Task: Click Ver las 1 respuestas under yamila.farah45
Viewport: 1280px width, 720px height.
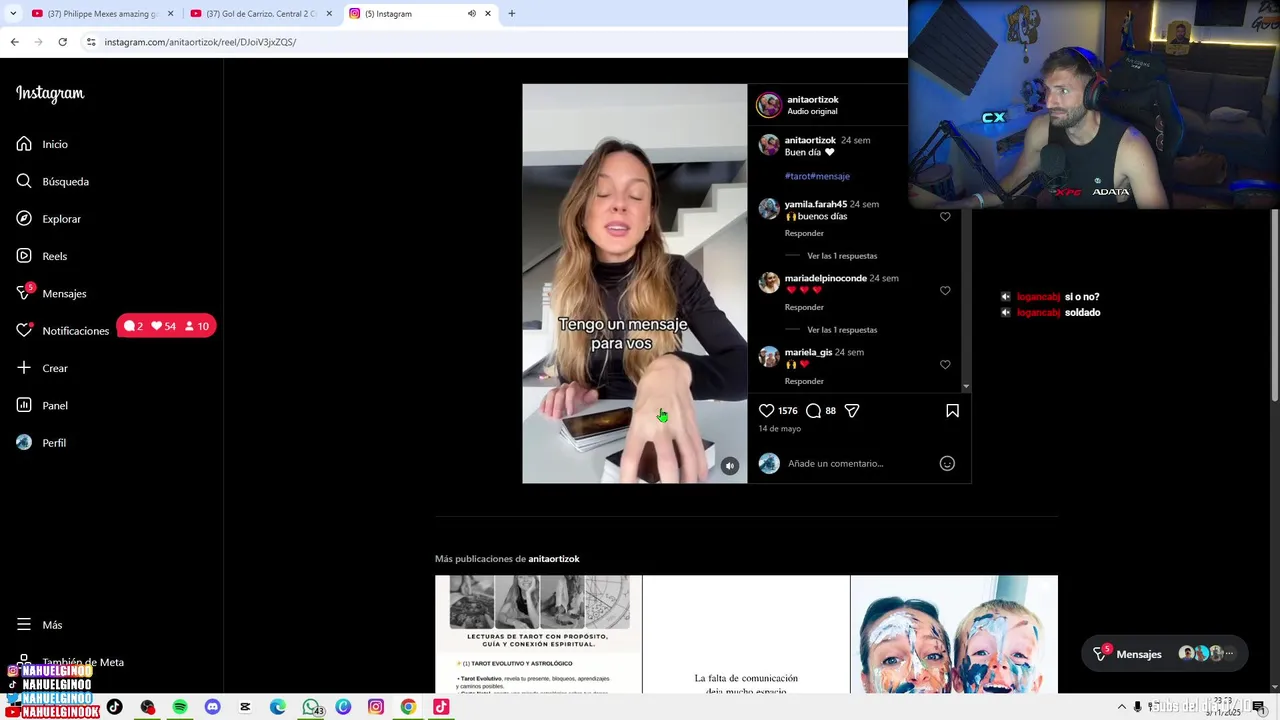Action: (842, 256)
